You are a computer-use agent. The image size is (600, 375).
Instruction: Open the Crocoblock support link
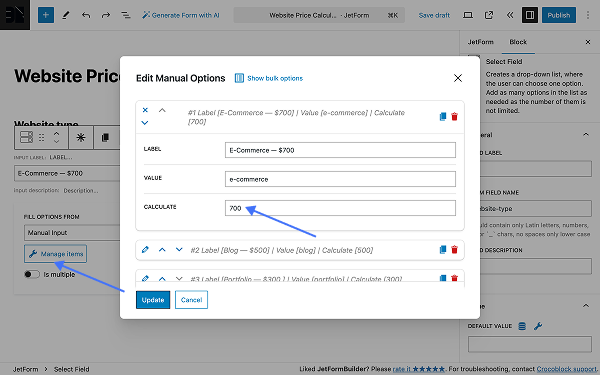click(x=566, y=369)
